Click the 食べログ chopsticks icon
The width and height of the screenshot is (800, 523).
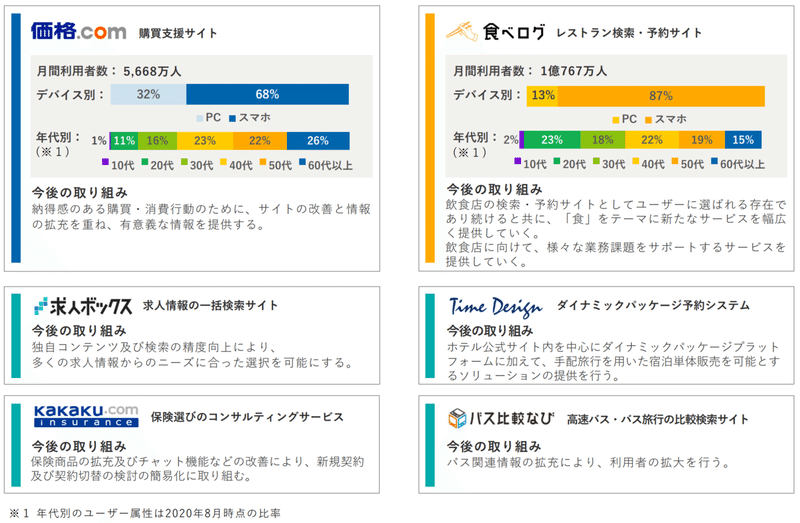pos(462,31)
